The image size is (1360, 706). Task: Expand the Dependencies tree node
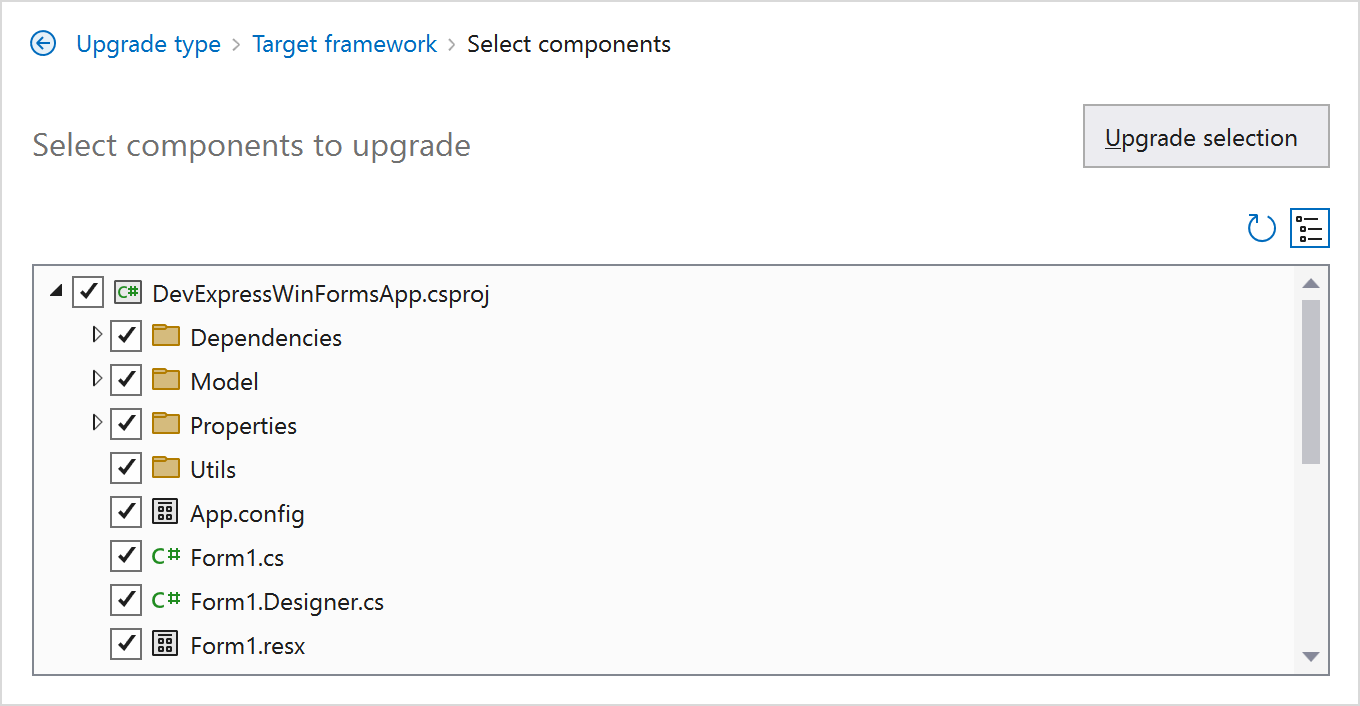pos(97,336)
